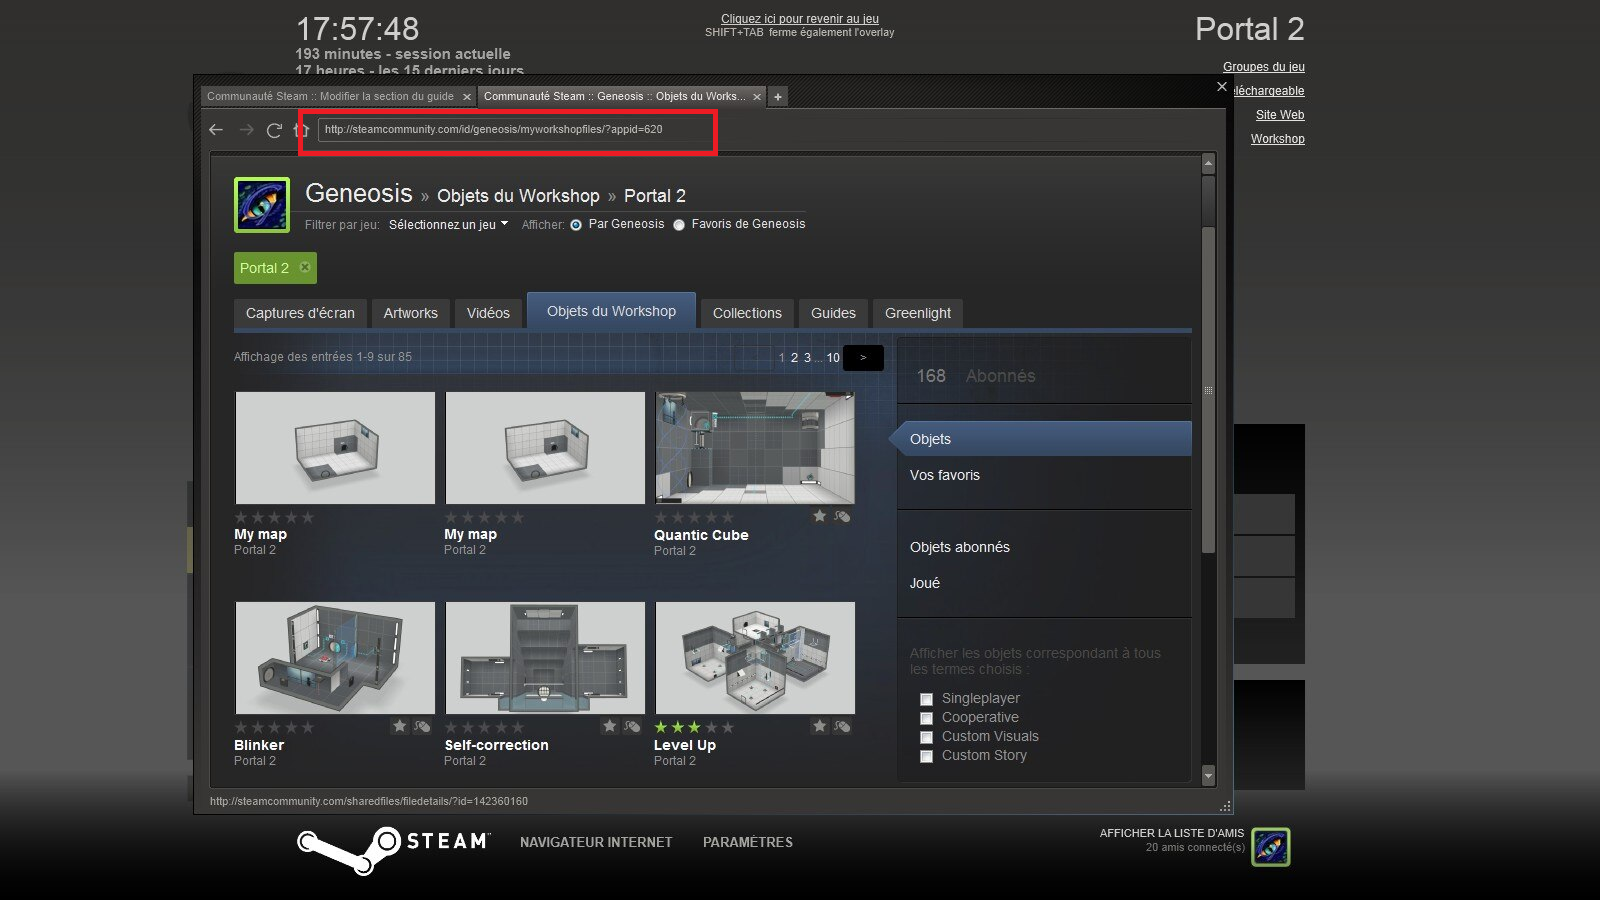Go to the Collections tab
This screenshot has width=1600, height=900.
coord(747,313)
